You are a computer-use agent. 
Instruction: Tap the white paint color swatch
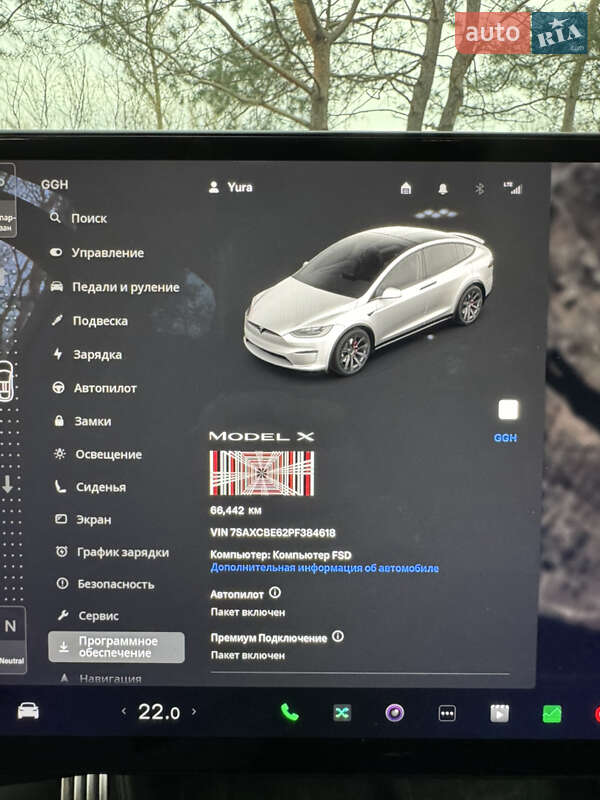[508, 410]
